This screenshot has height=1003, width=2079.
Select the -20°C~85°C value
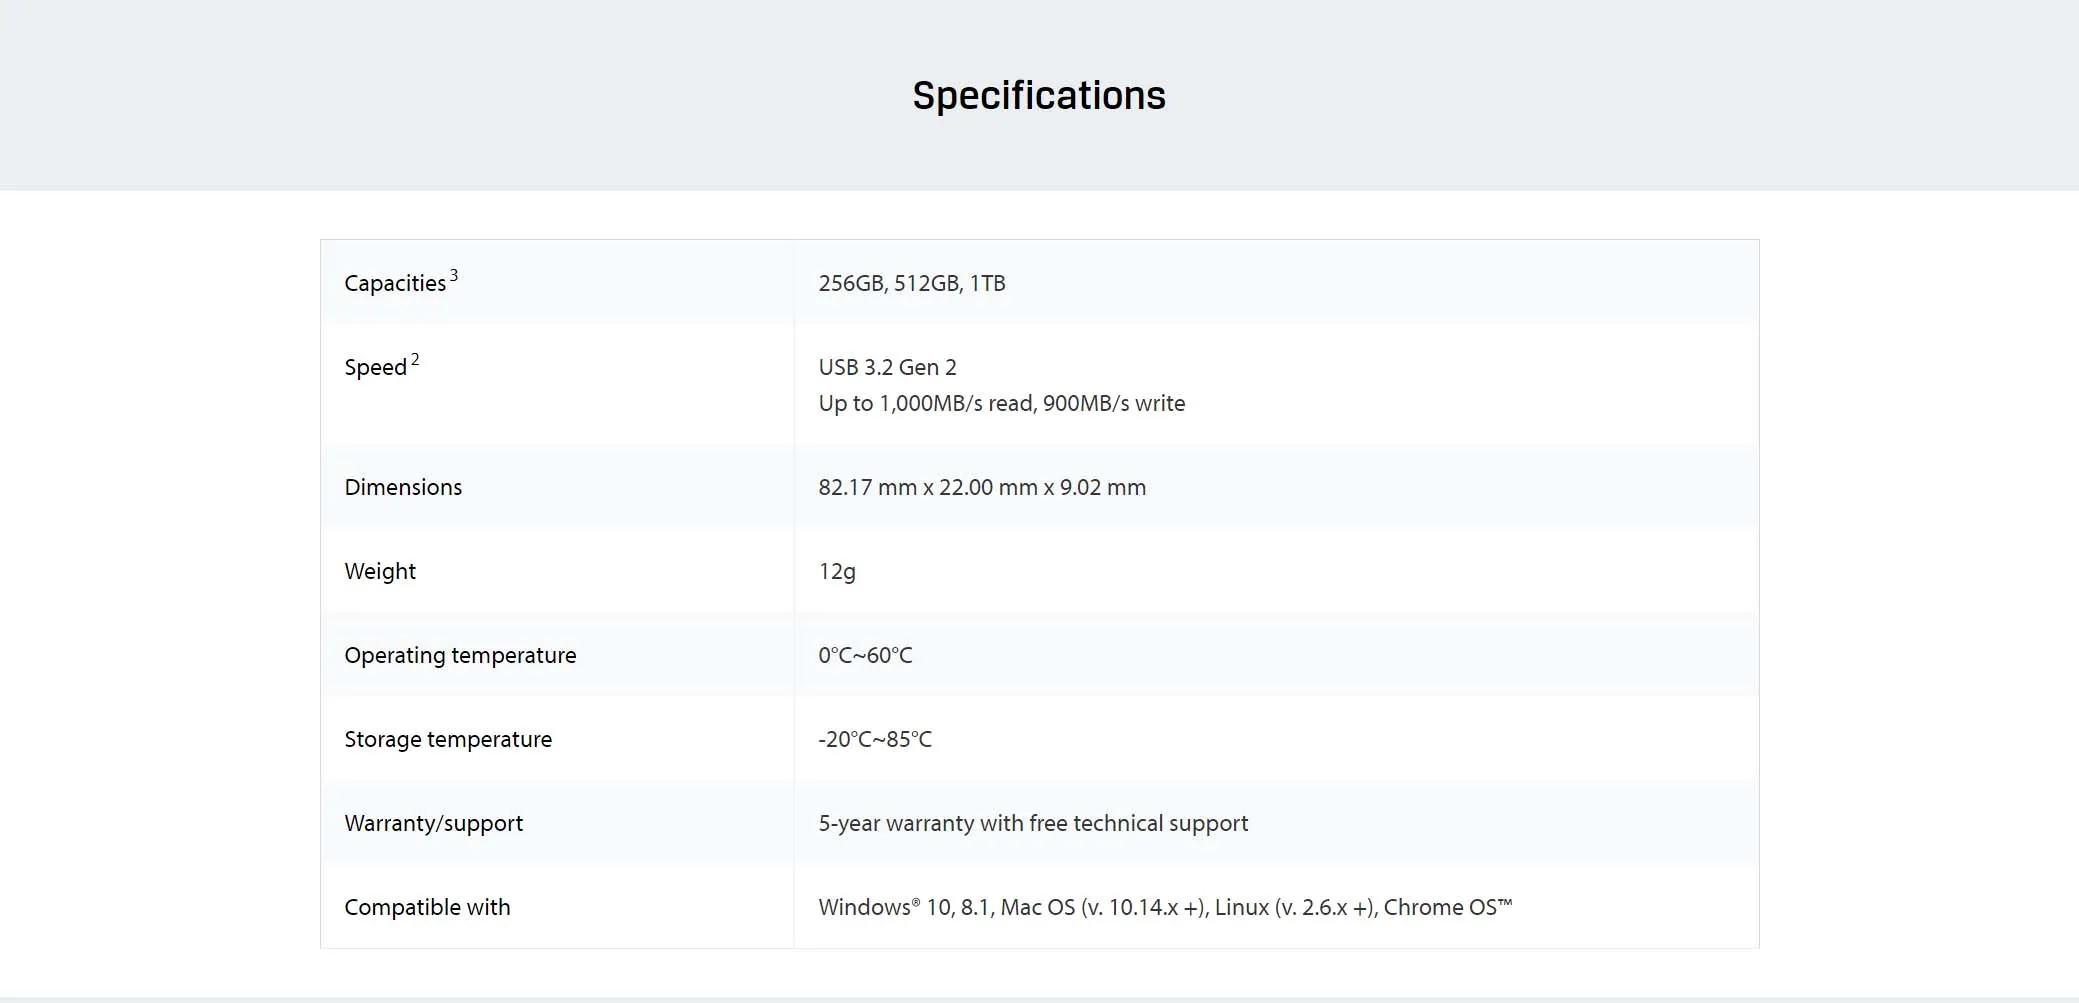[875, 740]
